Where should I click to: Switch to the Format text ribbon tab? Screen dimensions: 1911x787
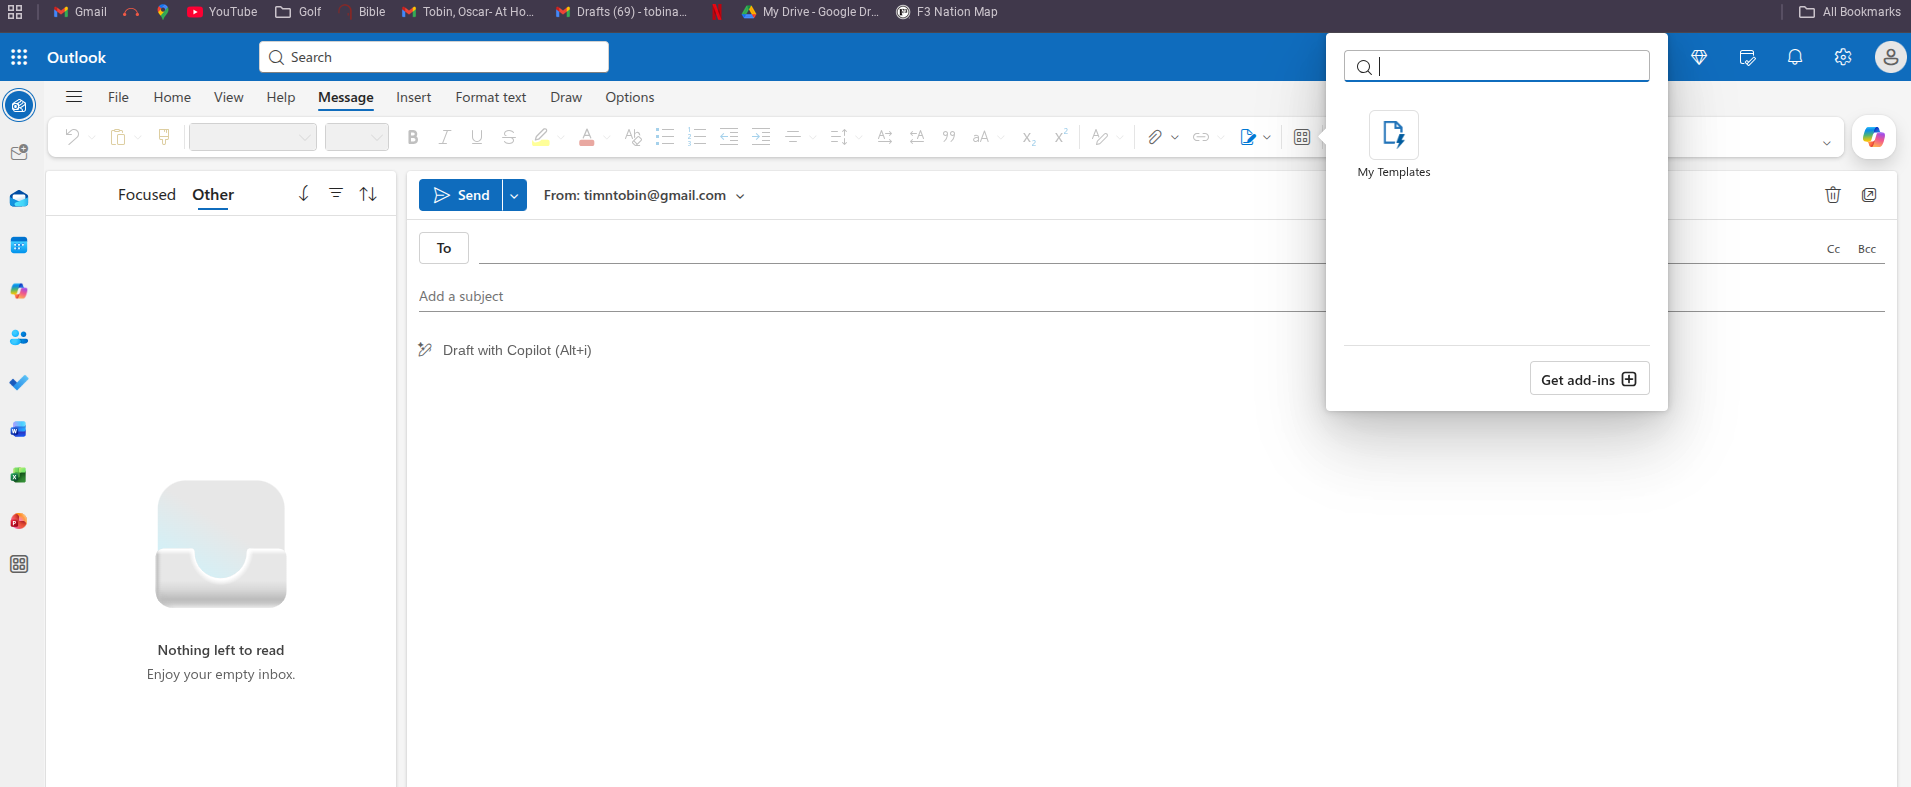[490, 97]
